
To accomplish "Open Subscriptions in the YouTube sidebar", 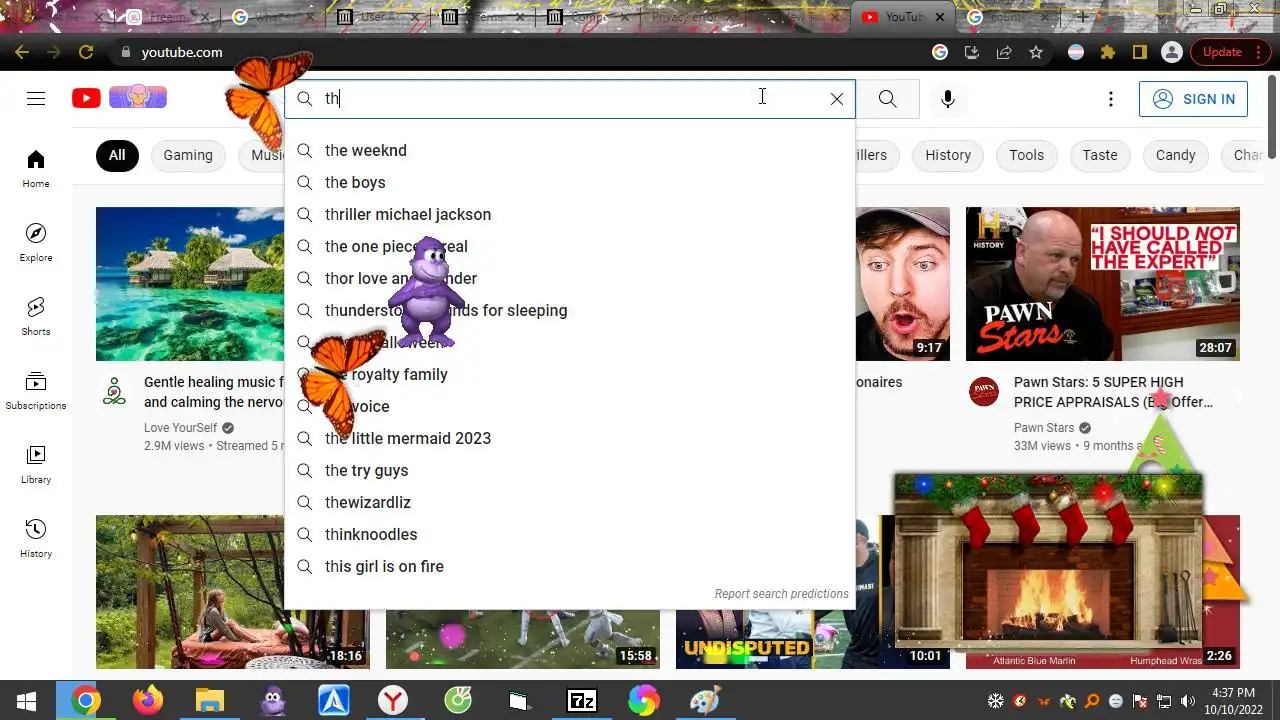I will pos(36,390).
